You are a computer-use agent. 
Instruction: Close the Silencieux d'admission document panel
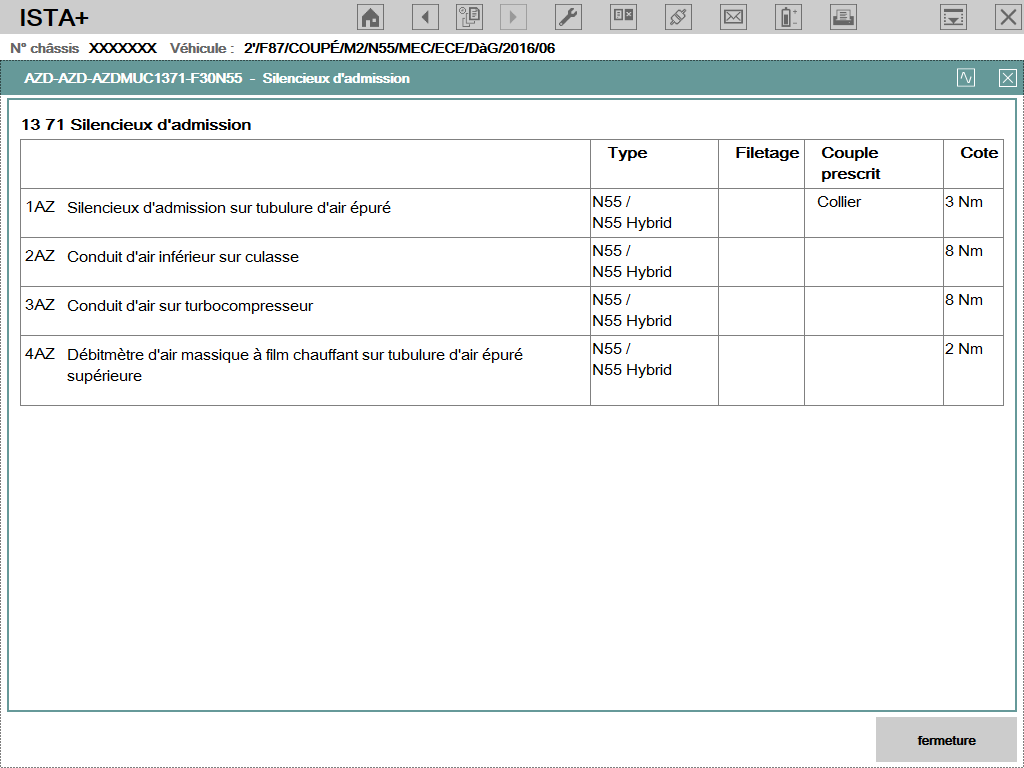(1008, 78)
